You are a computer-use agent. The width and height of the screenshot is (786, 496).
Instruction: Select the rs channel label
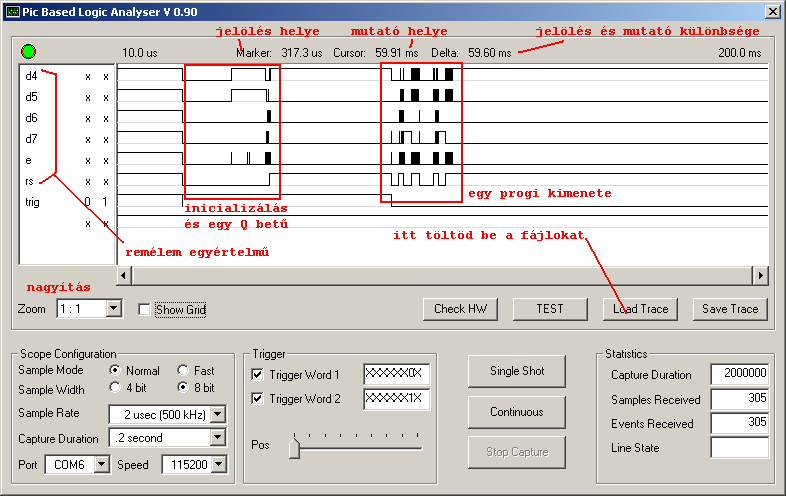(x=29, y=182)
